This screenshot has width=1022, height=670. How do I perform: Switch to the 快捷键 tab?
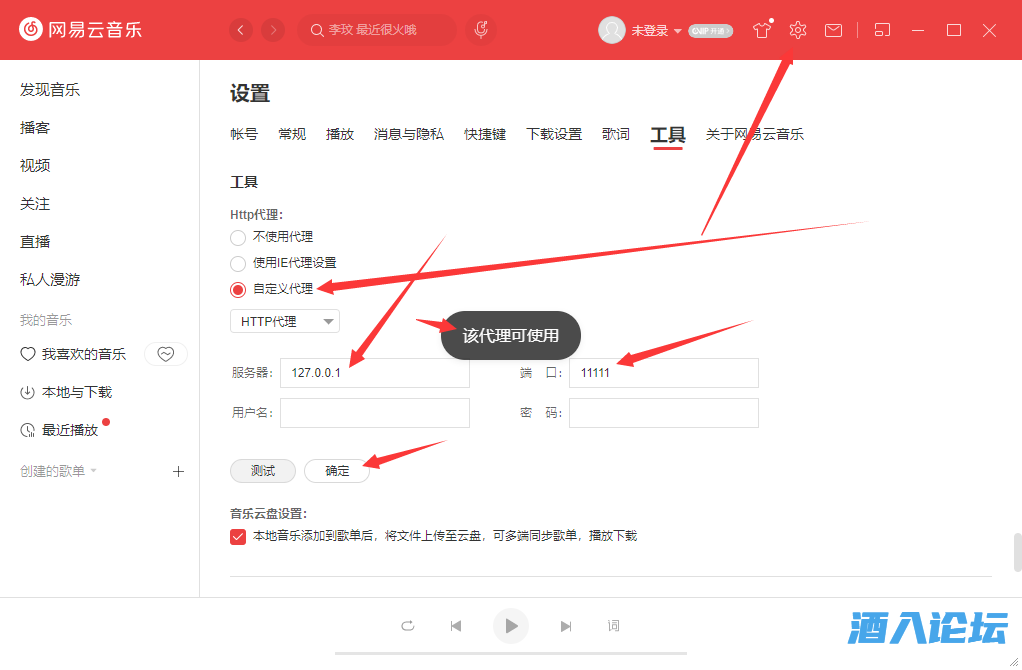485,134
